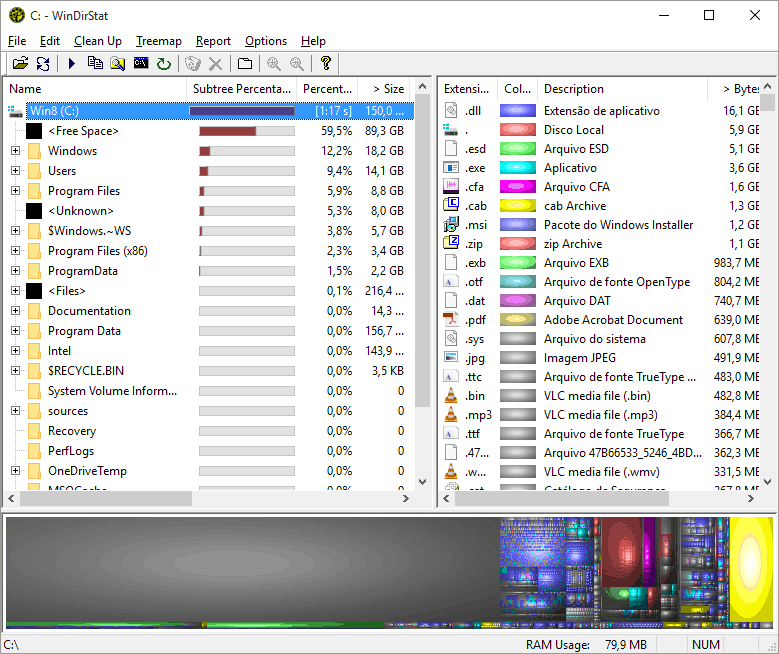Click the 'Pacote do Windows Installer' description
The height and width of the screenshot is (654, 779).
(619, 225)
